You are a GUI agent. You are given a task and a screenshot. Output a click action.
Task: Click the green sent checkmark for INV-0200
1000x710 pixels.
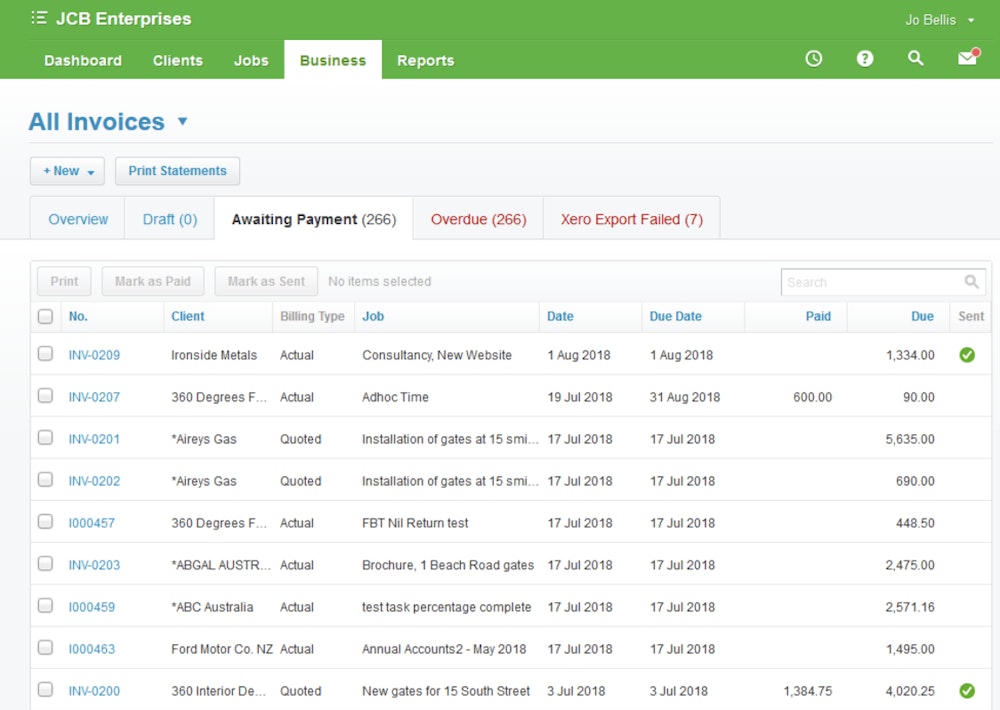967,691
